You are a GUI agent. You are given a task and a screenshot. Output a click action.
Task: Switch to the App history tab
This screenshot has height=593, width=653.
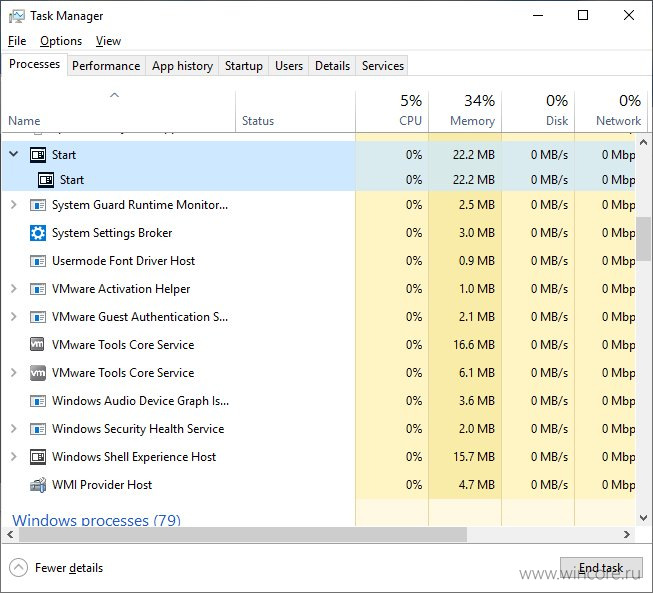pyautogui.click(x=182, y=66)
